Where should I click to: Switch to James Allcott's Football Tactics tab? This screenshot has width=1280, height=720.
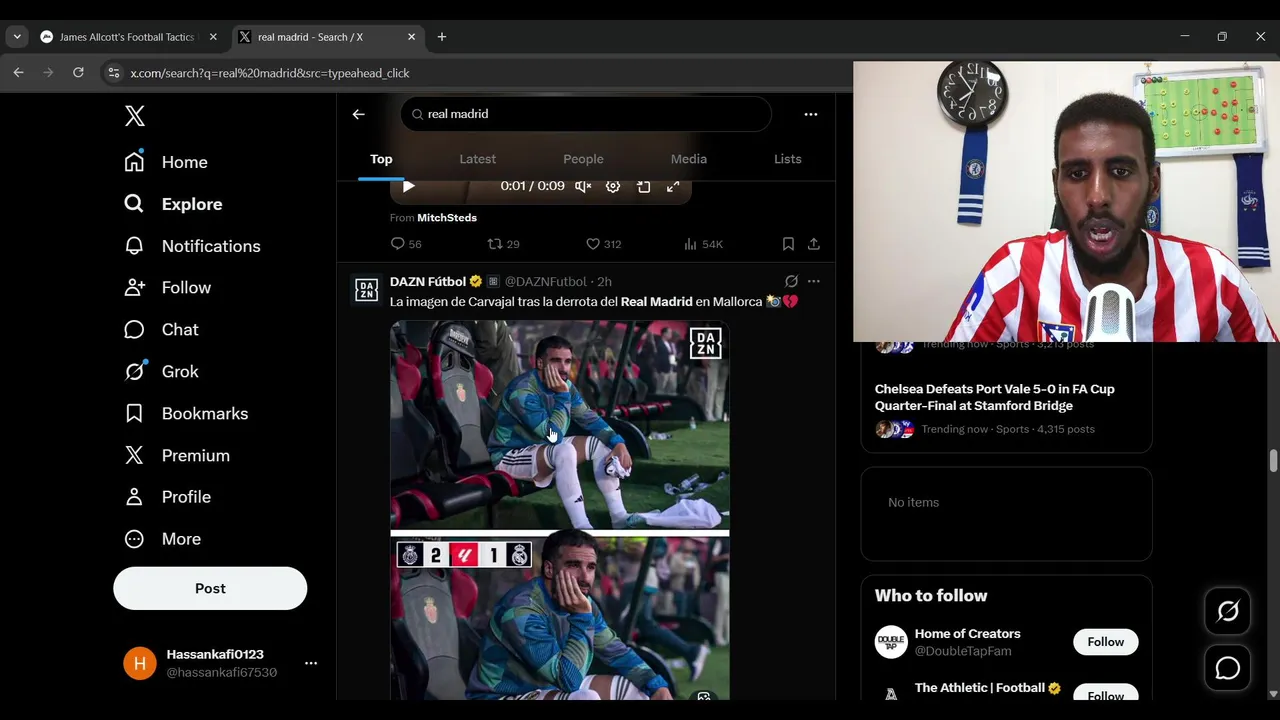tap(129, 37)
